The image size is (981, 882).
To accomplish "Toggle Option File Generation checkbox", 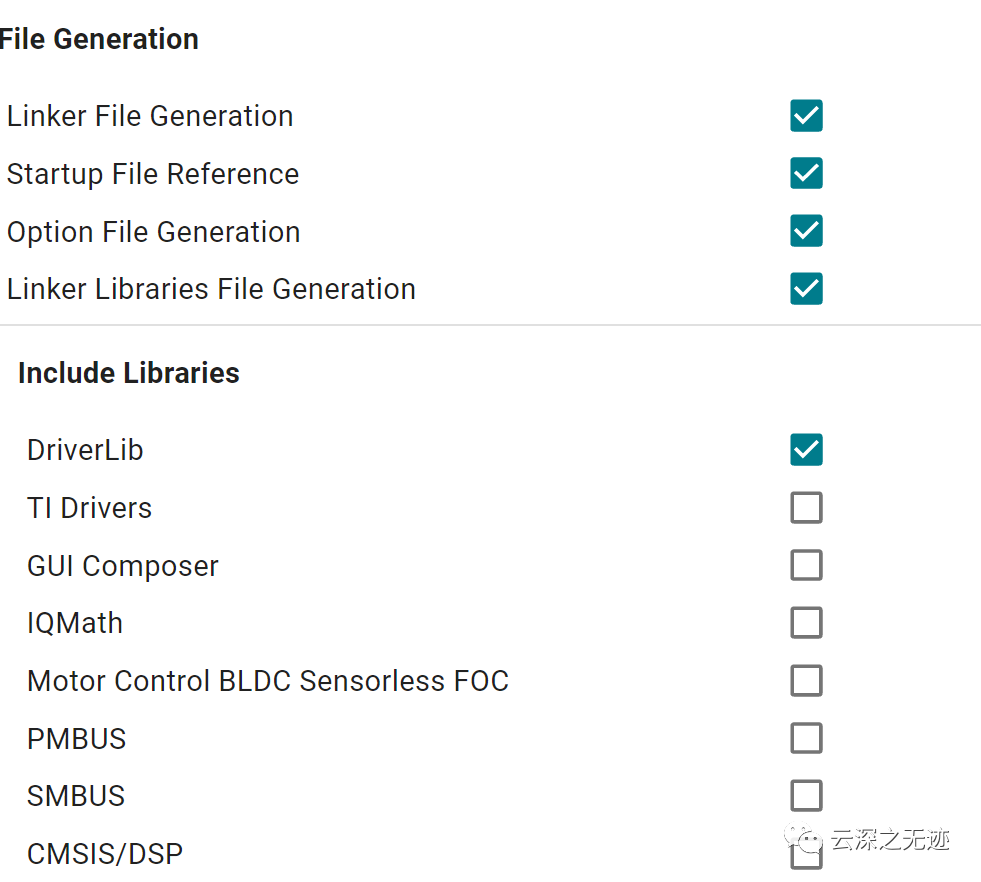I will 806,231.
